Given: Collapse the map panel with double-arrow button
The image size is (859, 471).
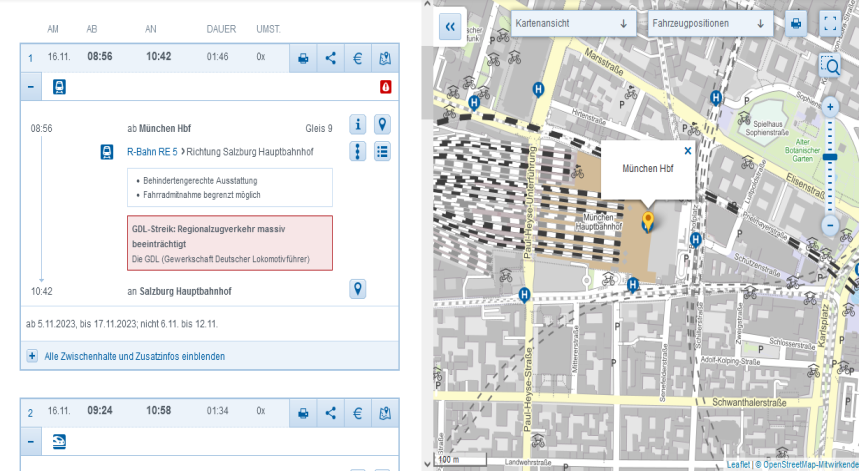Looking at the screenshot, I should click(x=450, y=26).
